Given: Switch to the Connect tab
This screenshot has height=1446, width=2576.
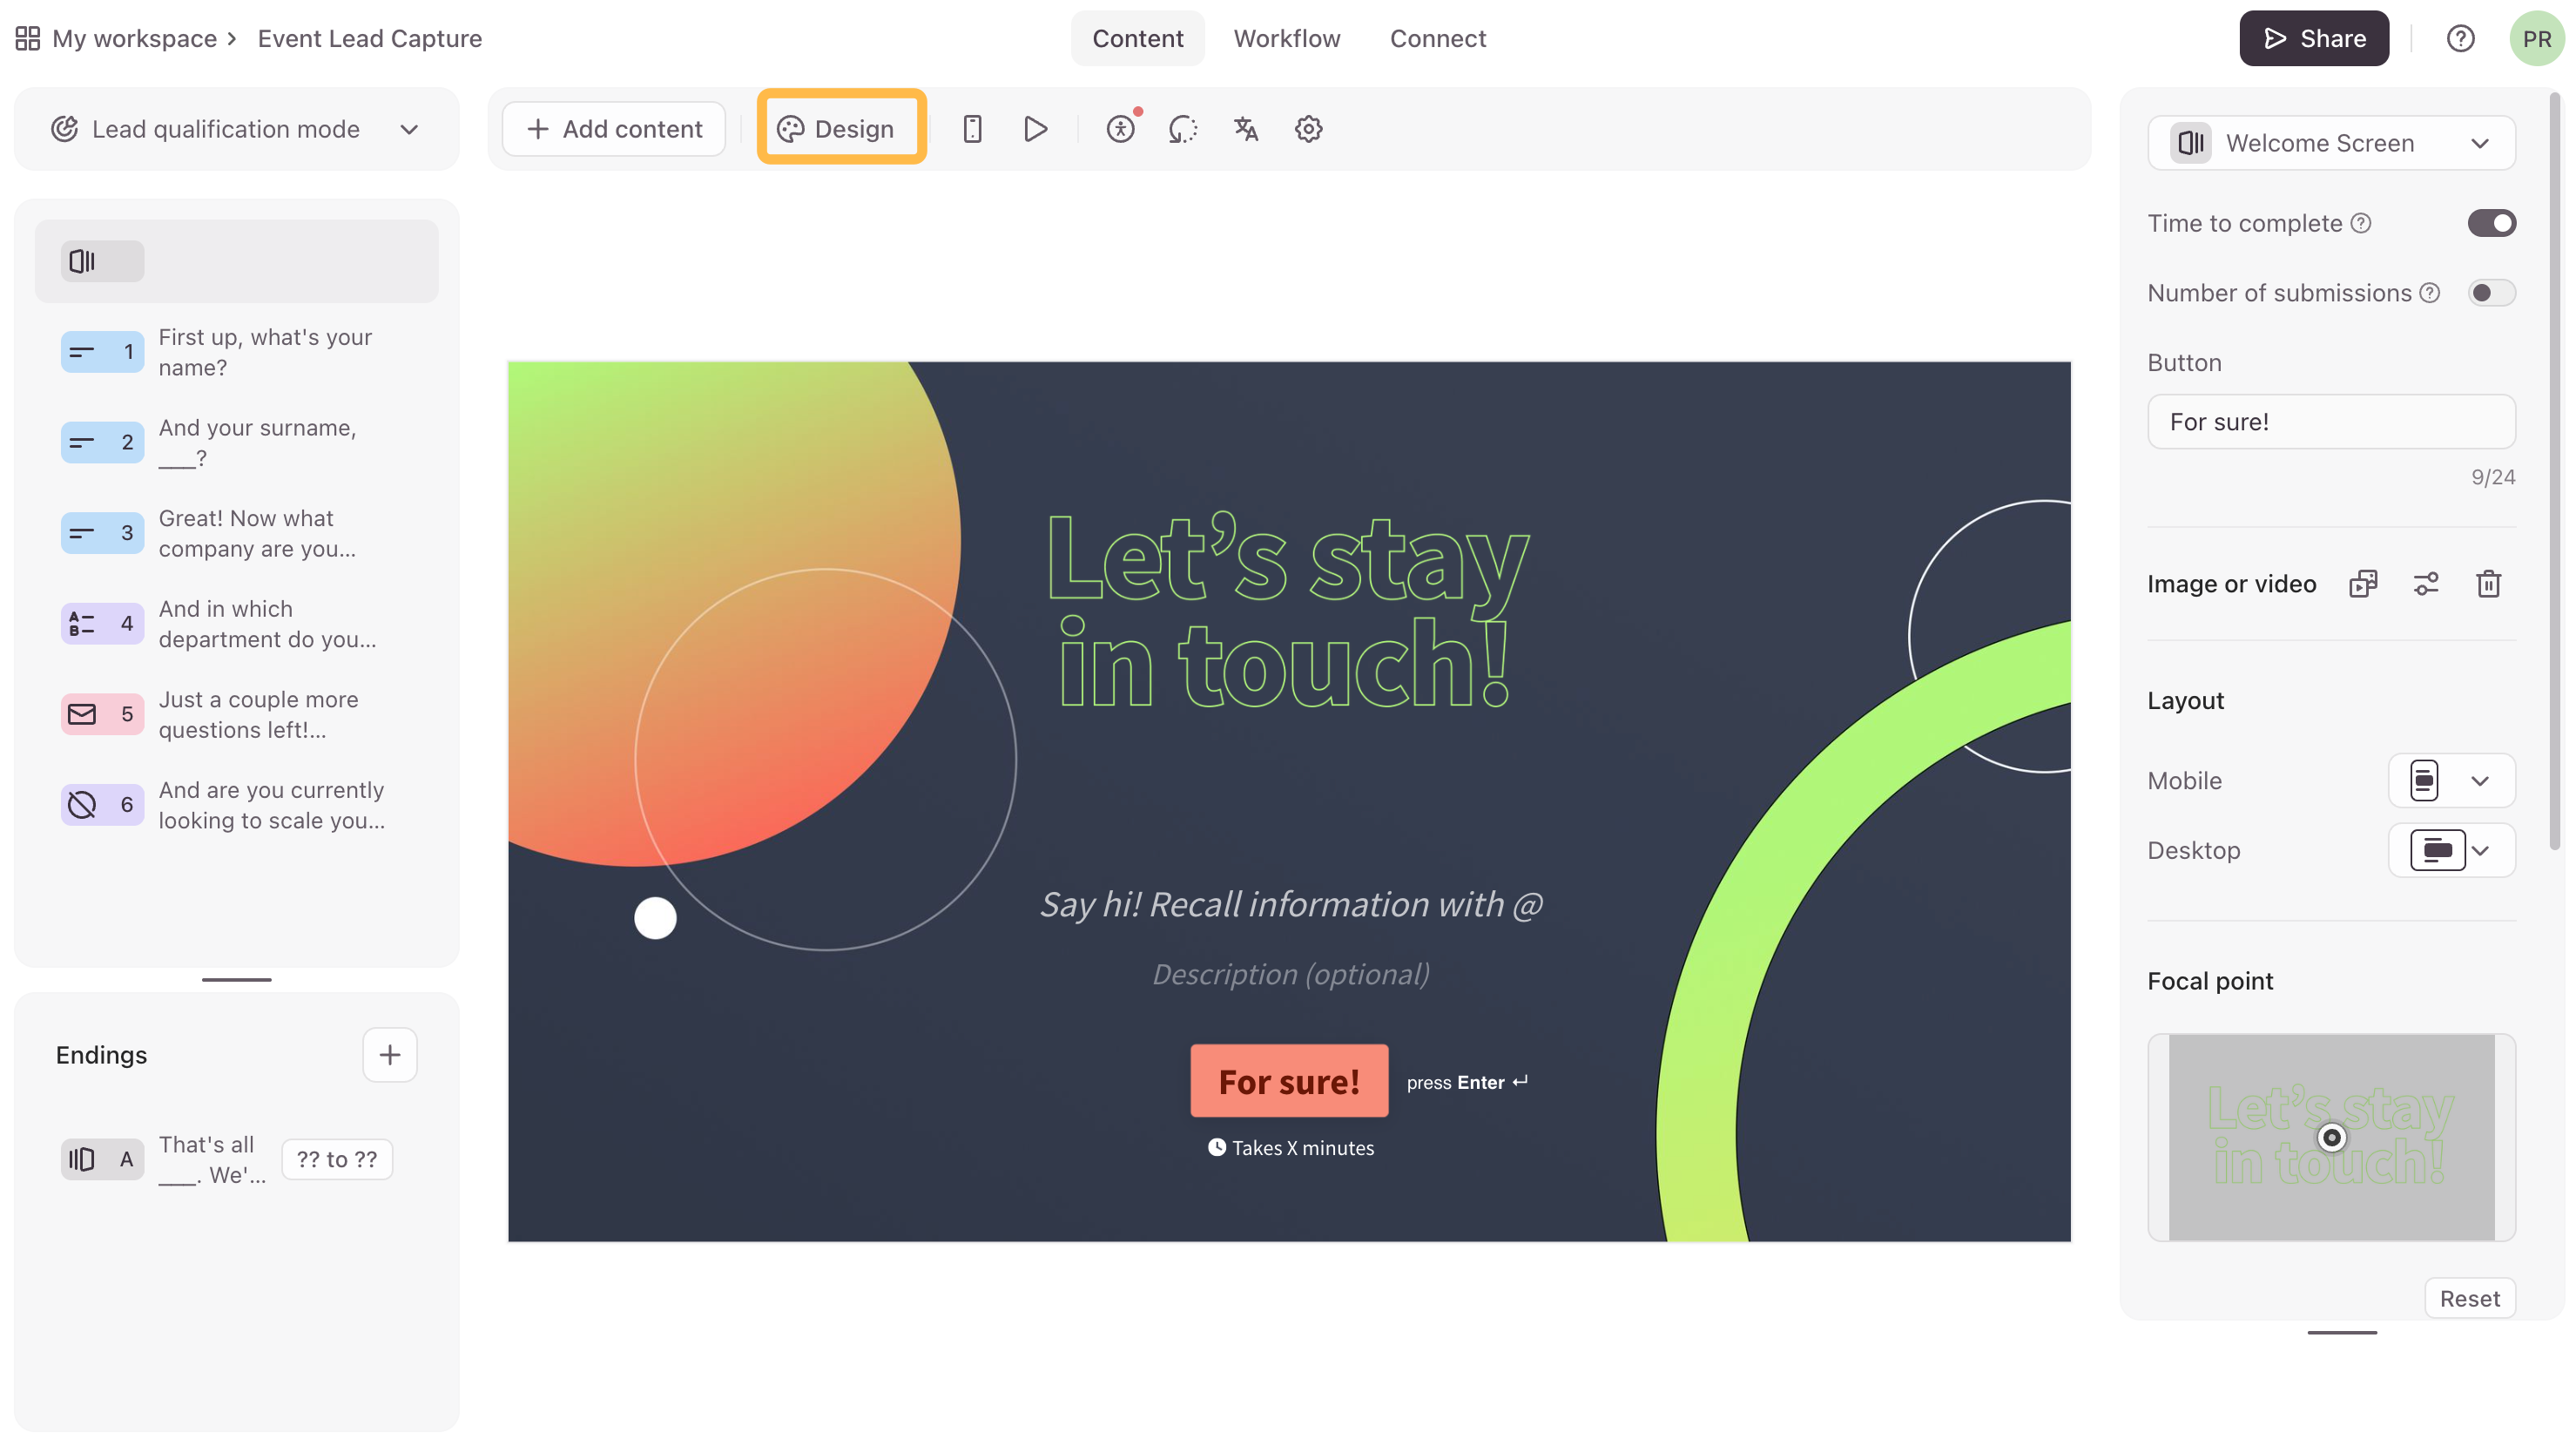Looking at the screenshot, I should (x=1438, y=38).
